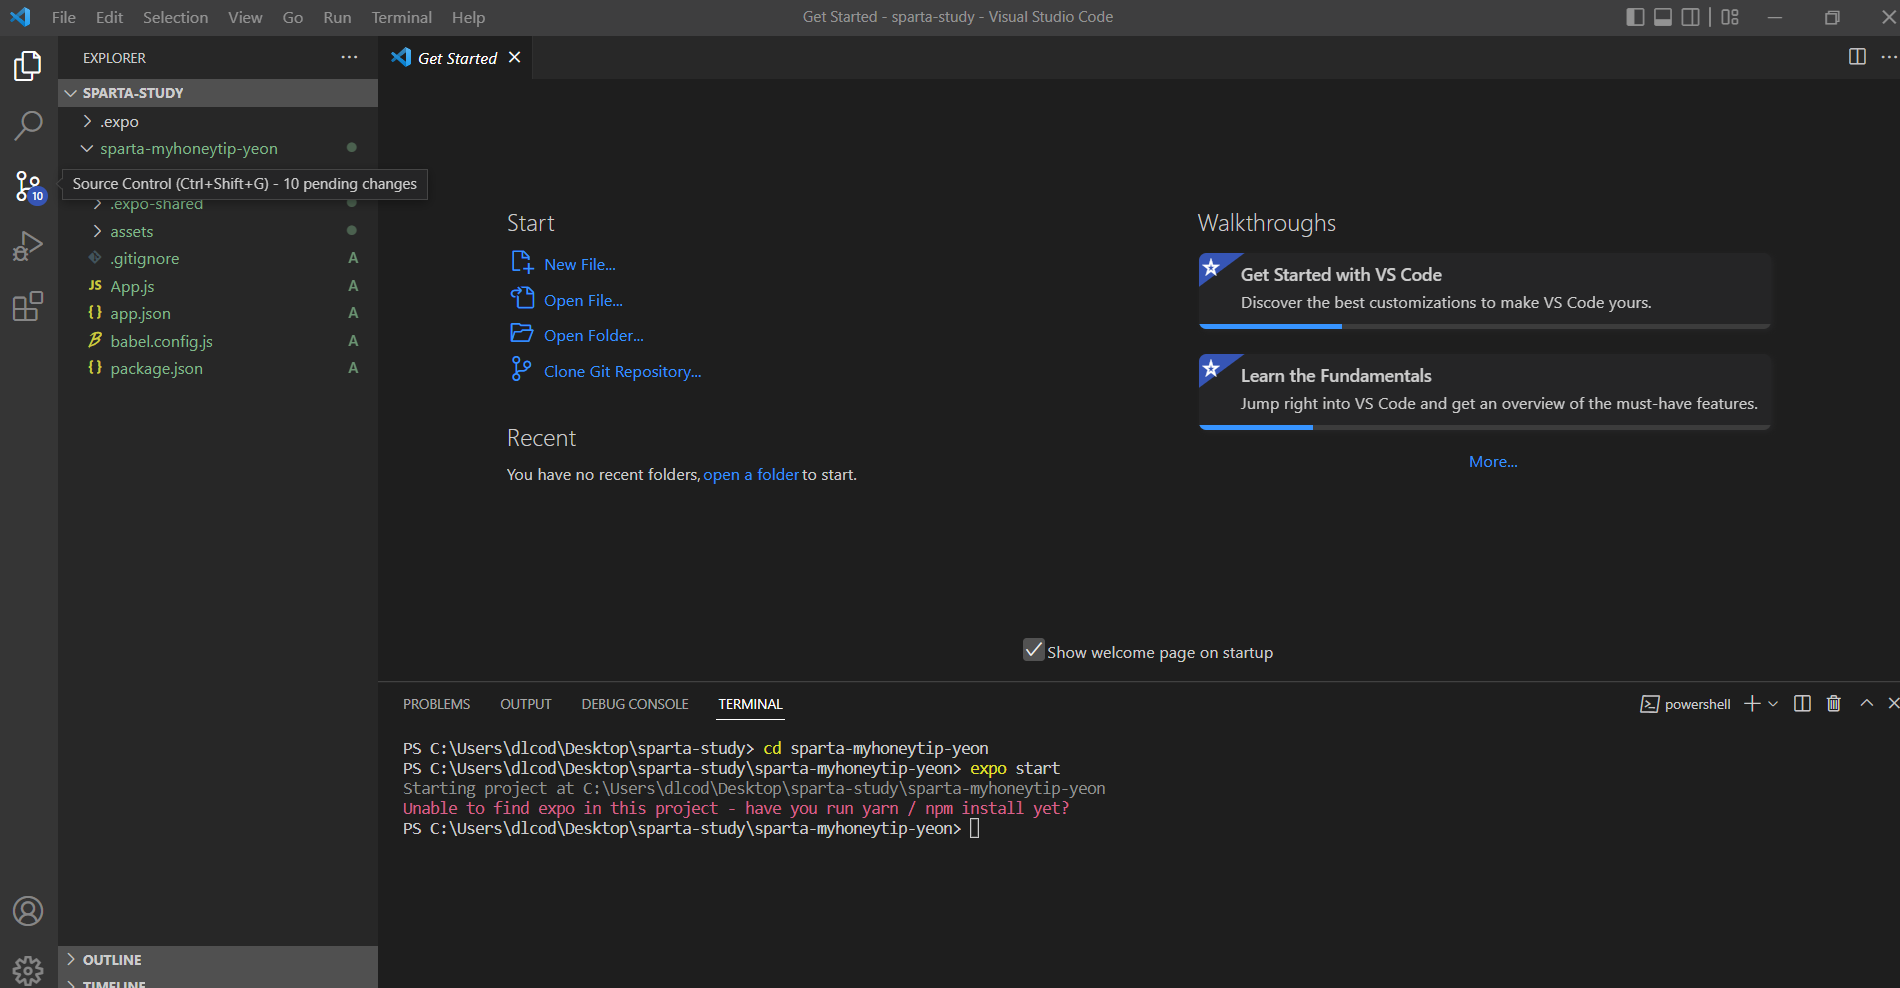Open Learn the Fundamentals walkthrough
This screenshot has width=1900, height=988.
click(x=1485, y=391)
